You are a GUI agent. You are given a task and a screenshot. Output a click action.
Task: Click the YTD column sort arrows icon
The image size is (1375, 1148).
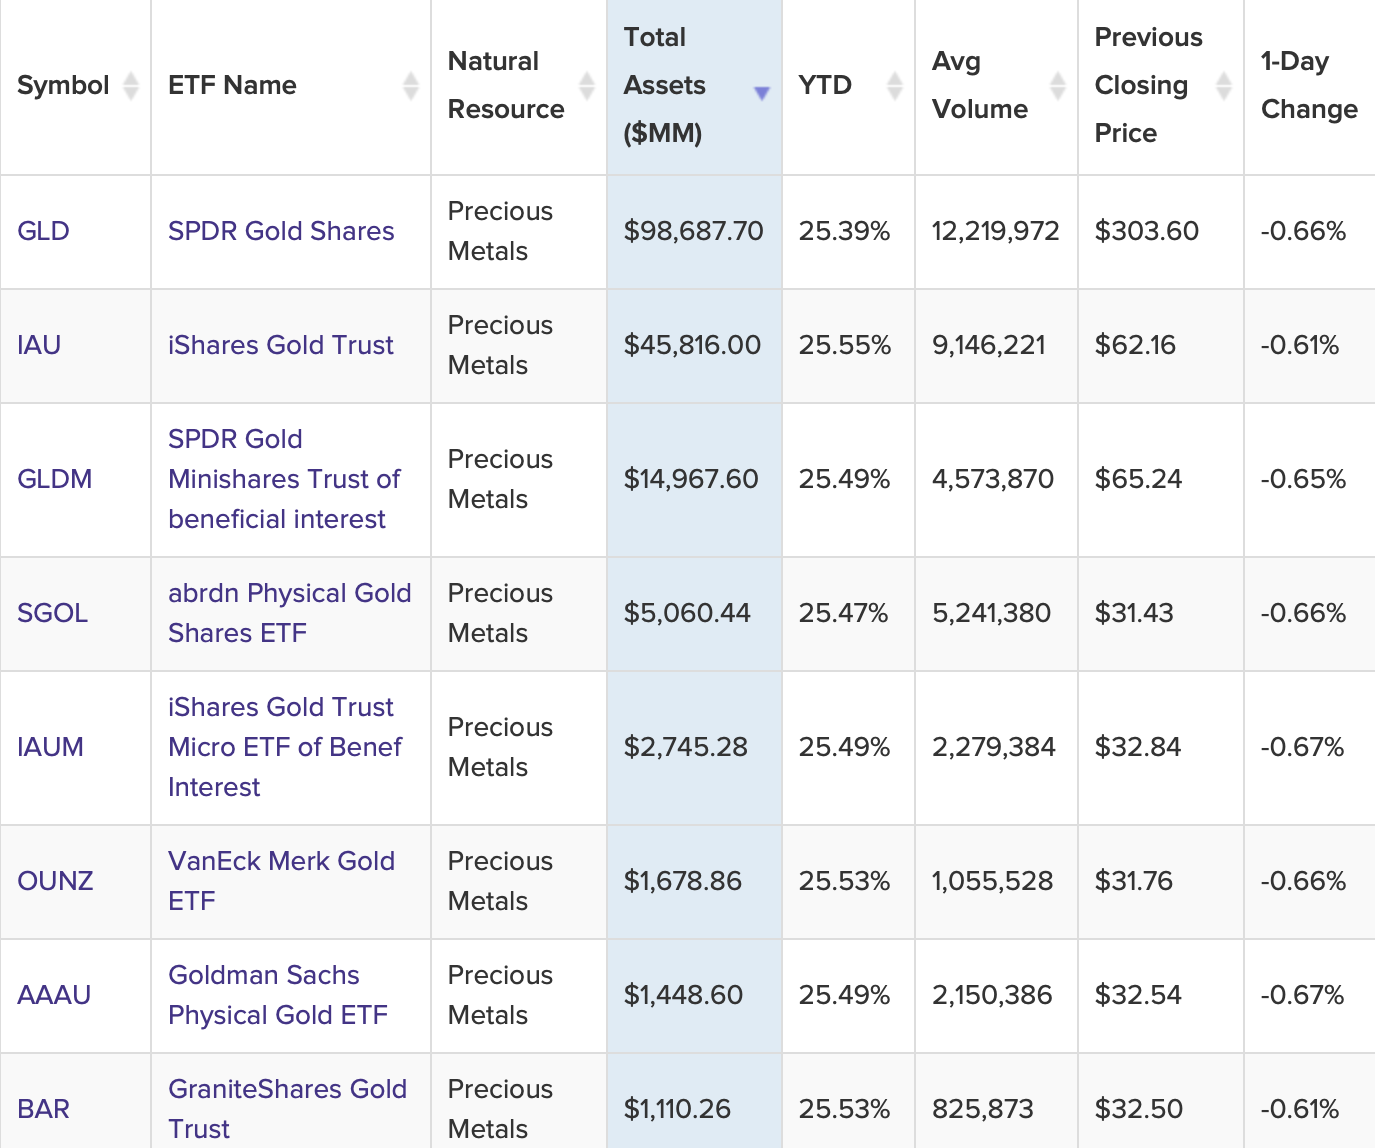click(895, 86)
